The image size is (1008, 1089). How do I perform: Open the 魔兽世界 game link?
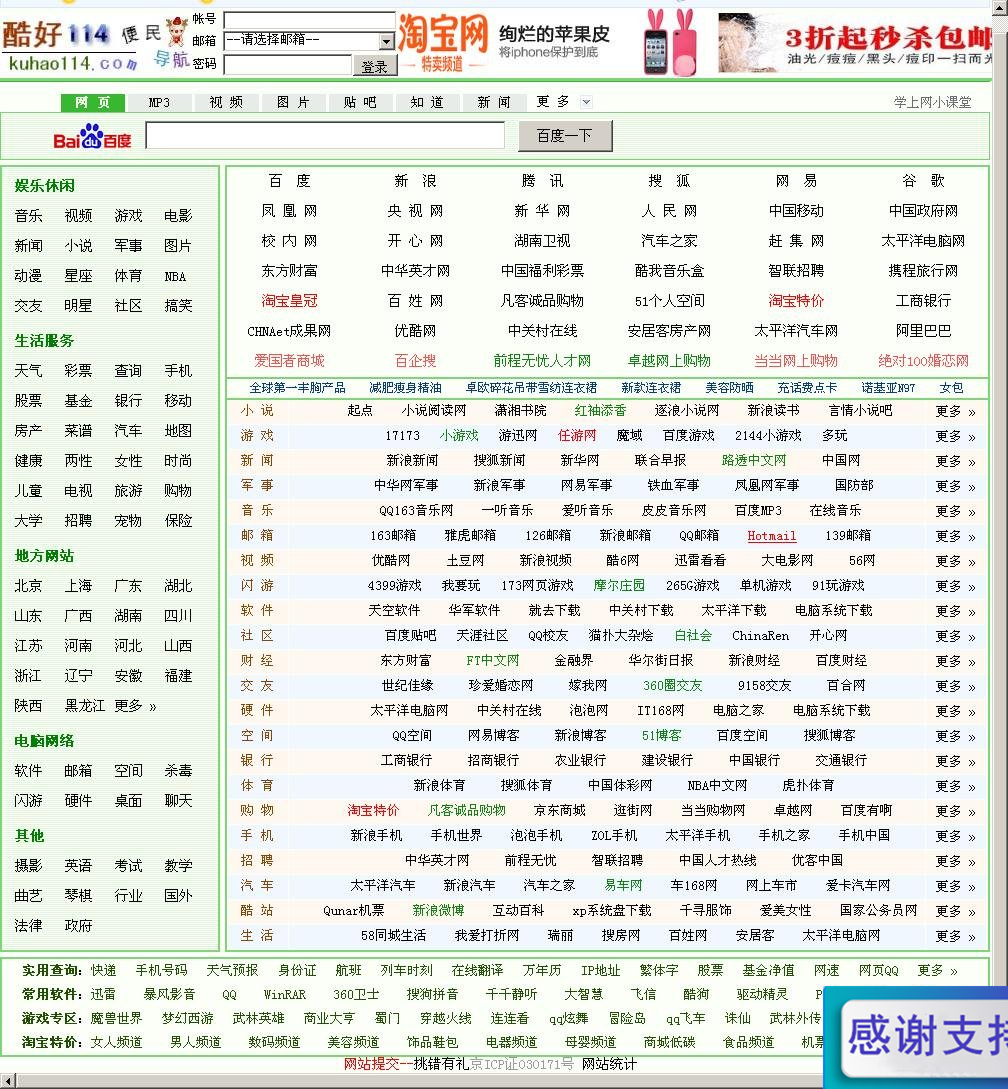click(116, 1019)
